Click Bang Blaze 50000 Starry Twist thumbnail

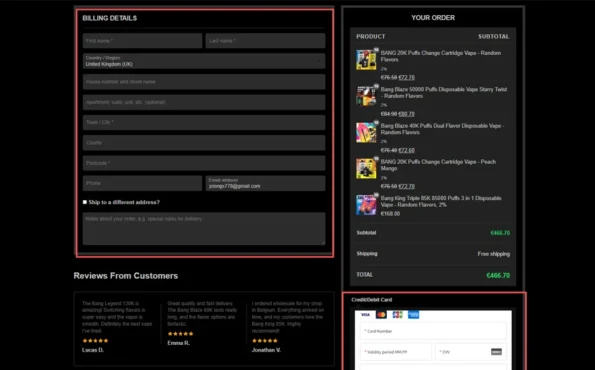(x=366, y=96)
